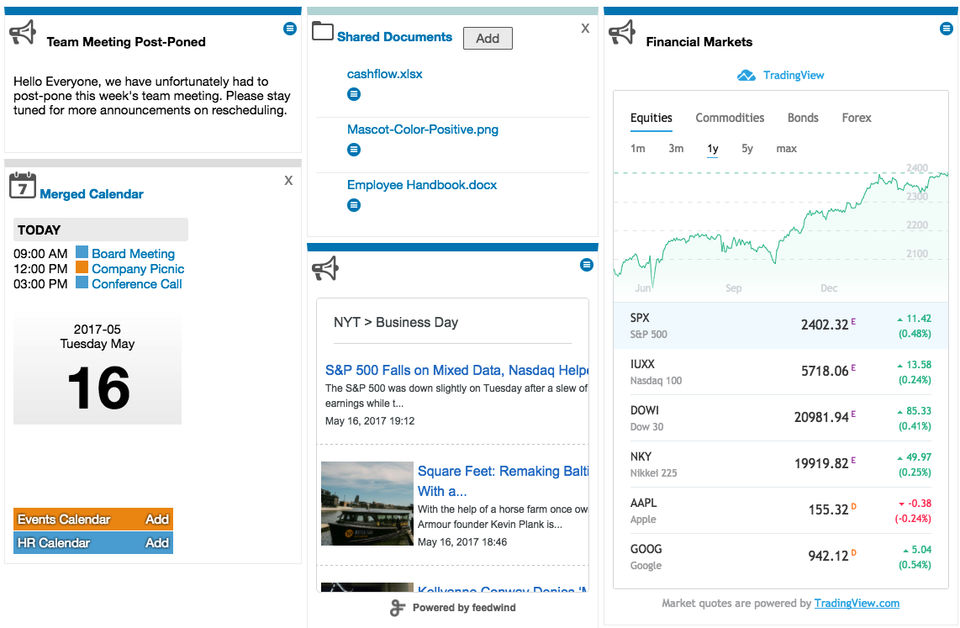This screenshot has width=960, height=628.
Task: Open the TradingView.com link
Action: 856,603
